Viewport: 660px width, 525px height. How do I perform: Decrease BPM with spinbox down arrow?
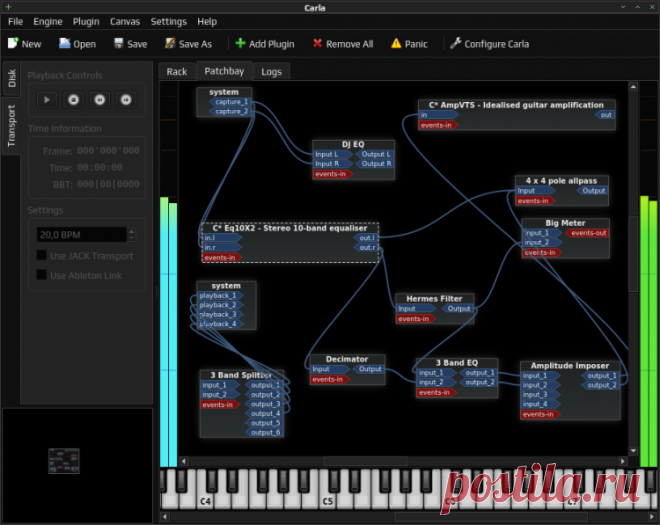coord(131,238)
